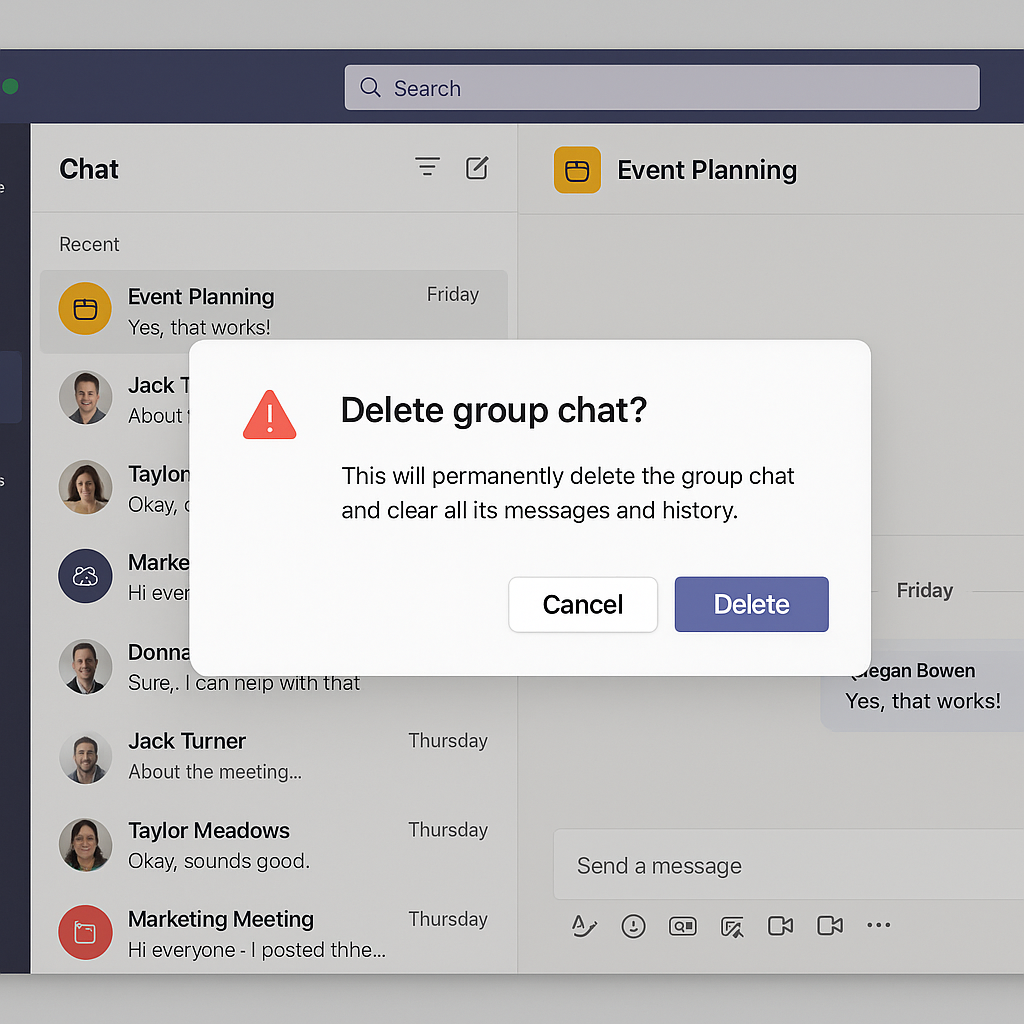This screenshot has width=1024, height=1024.
Task: Open Taylor Meadows Thursday conversation
Action: (x=274, y=845)
